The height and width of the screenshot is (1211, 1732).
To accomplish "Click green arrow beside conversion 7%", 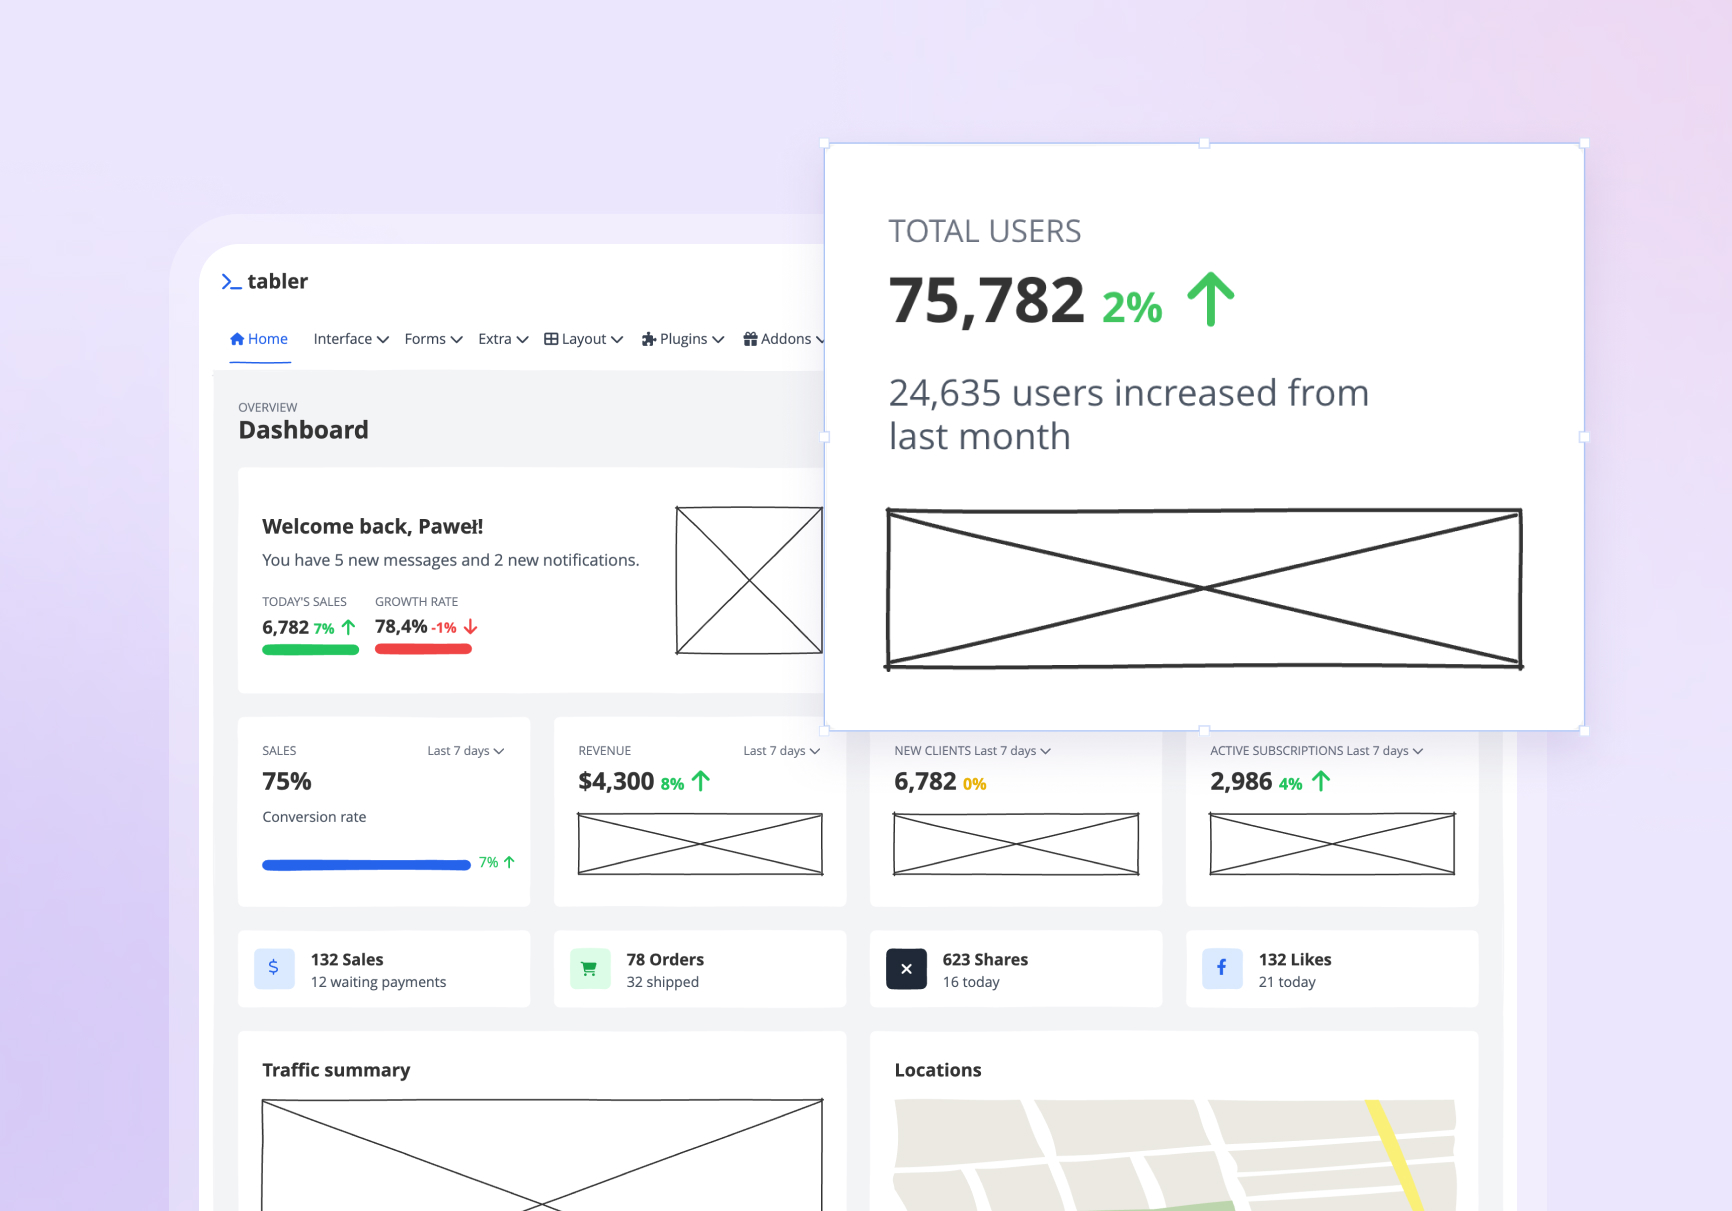I will 509,862.
